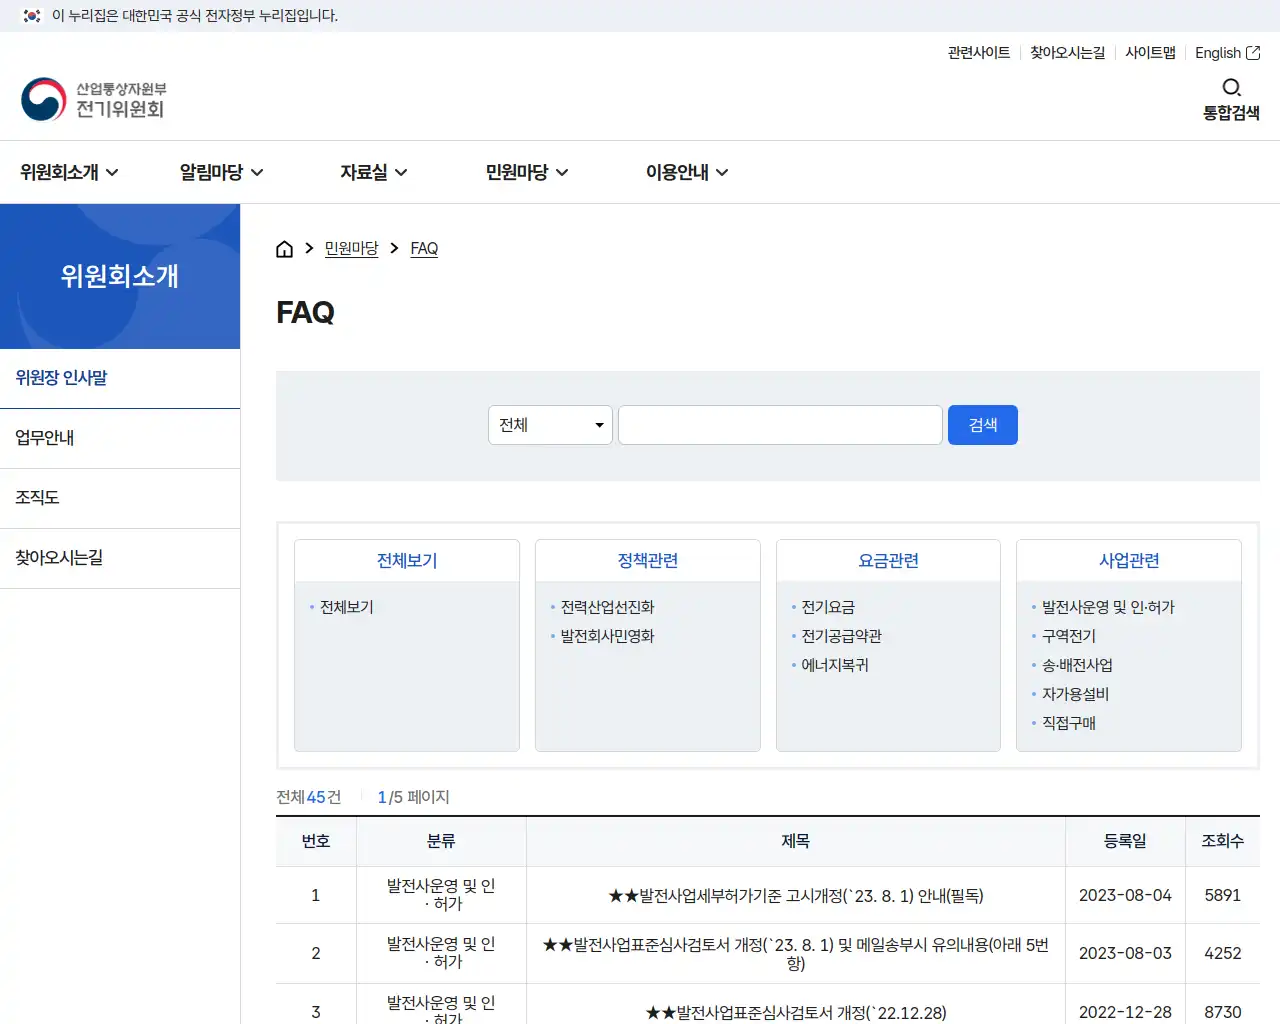Click the 전체보기 list item

346,607
